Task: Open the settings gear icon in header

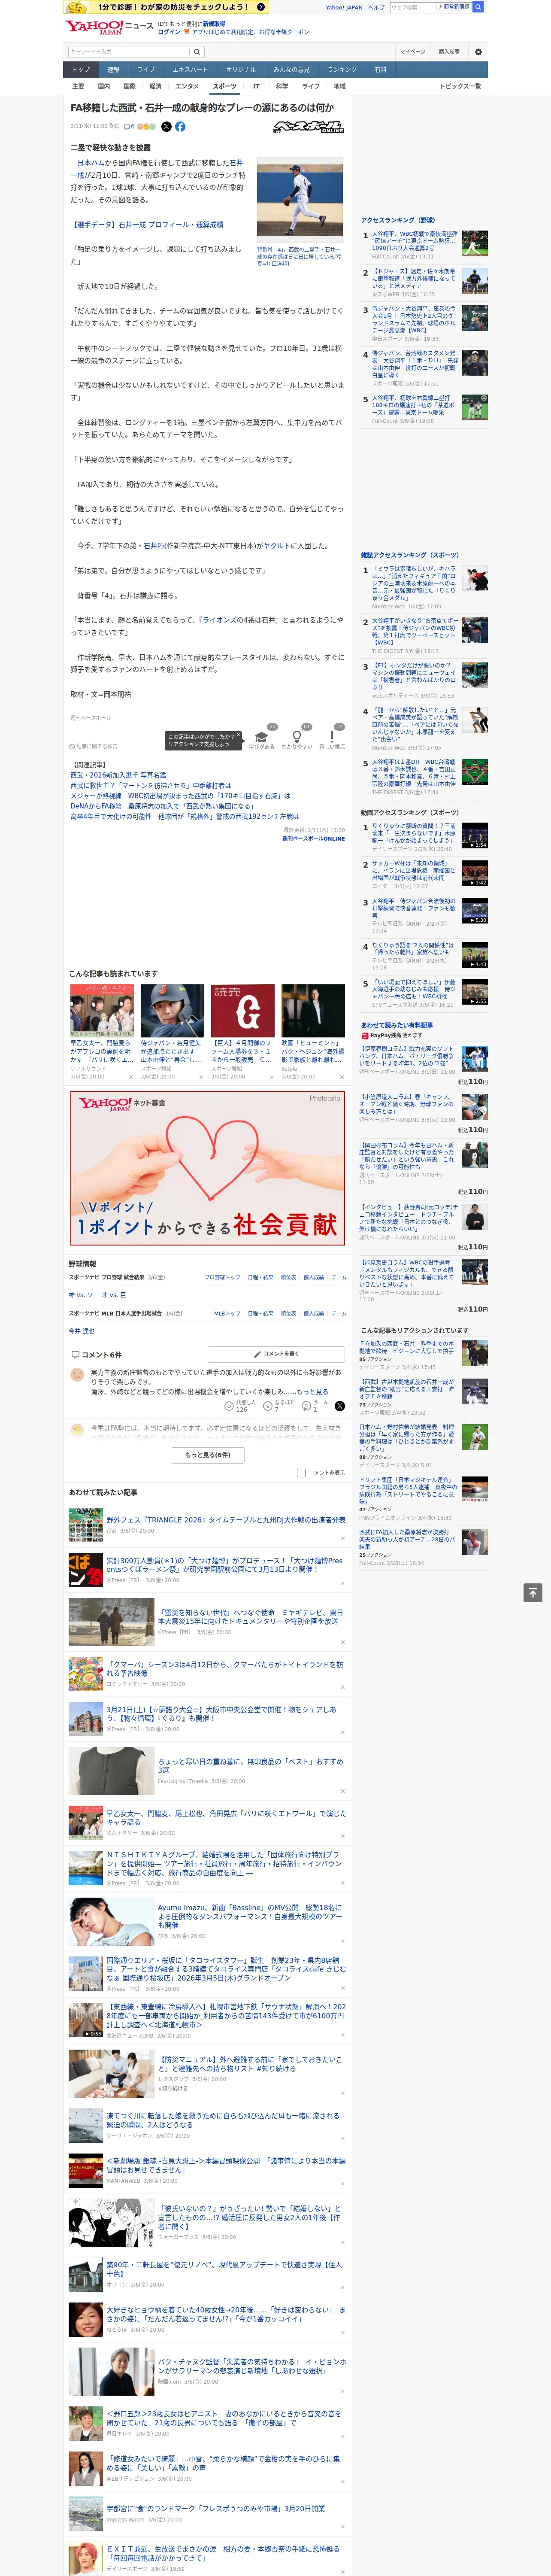Action: (478, 51)
